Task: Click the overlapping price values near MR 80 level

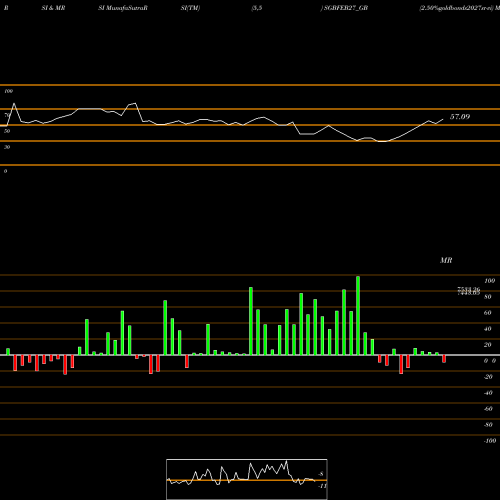Action: (469, 291)
